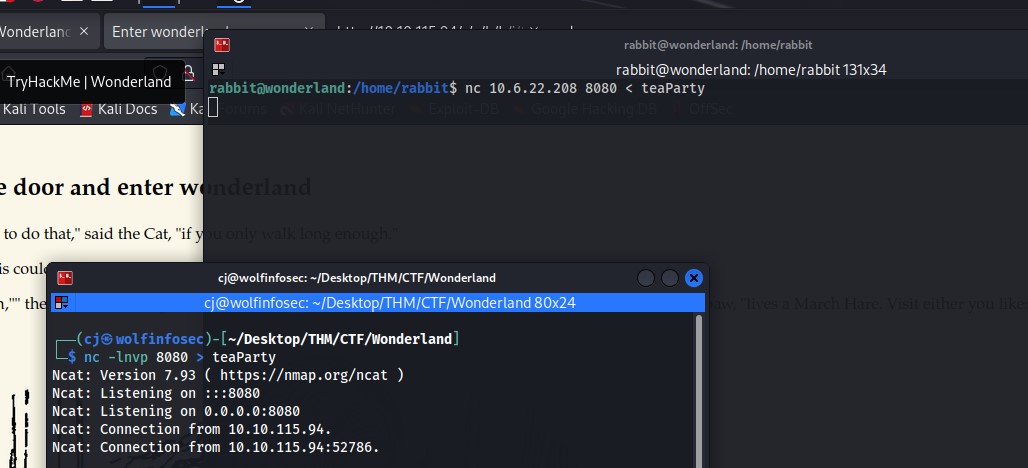
Task: Click the 'nc 10.6.22.208 8080 < teaParty' command
Action: 585,88
